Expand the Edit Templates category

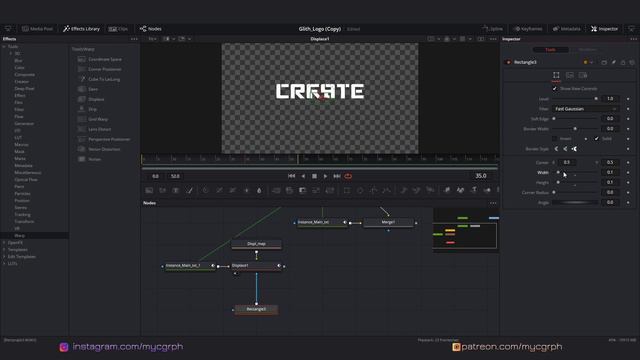(x=4, y=257)
